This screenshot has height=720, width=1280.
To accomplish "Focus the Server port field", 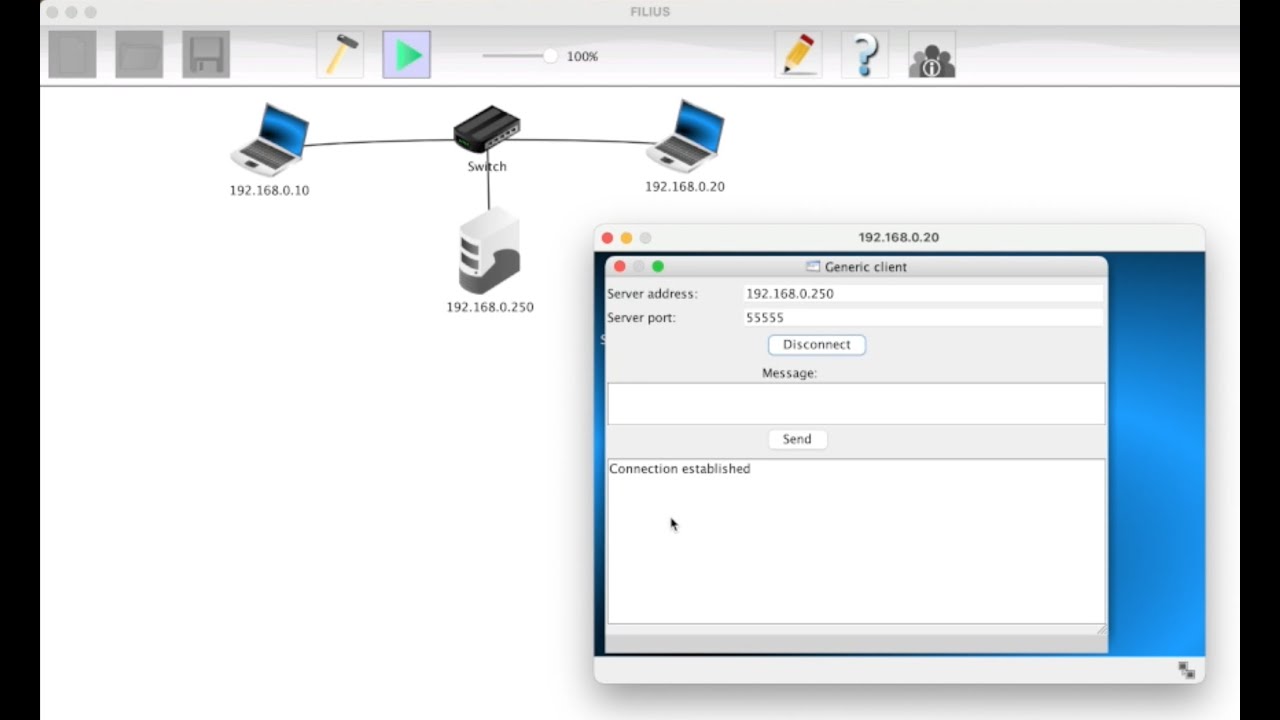I will point(923,318).
